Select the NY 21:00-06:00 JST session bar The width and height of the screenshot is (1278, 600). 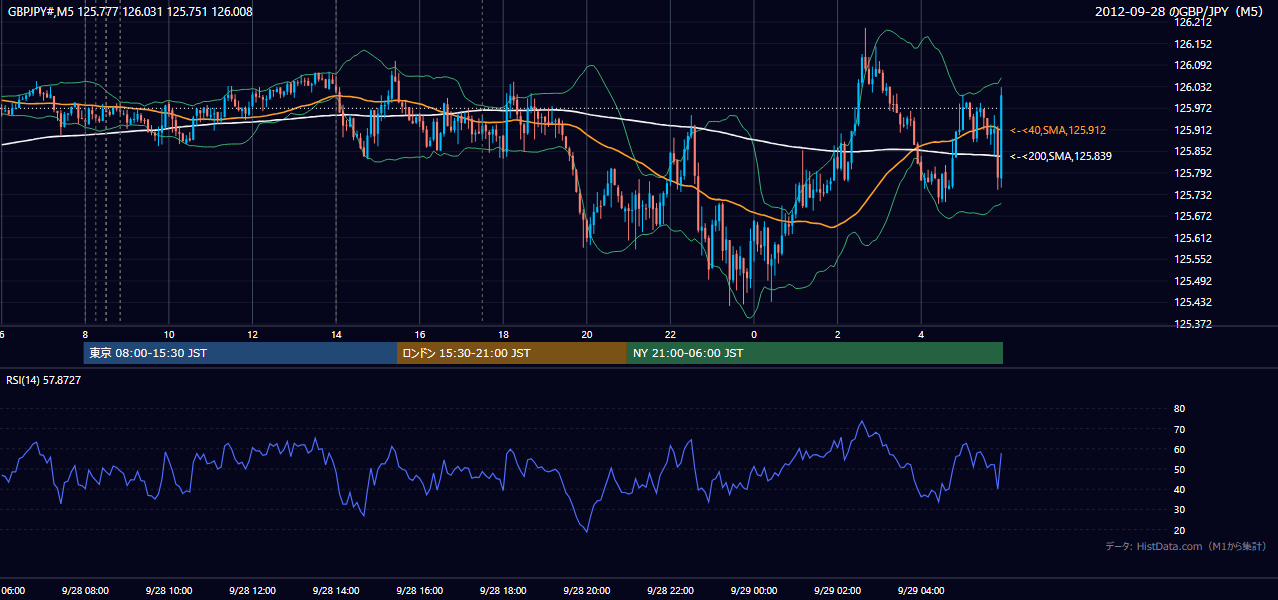point(815,353)
